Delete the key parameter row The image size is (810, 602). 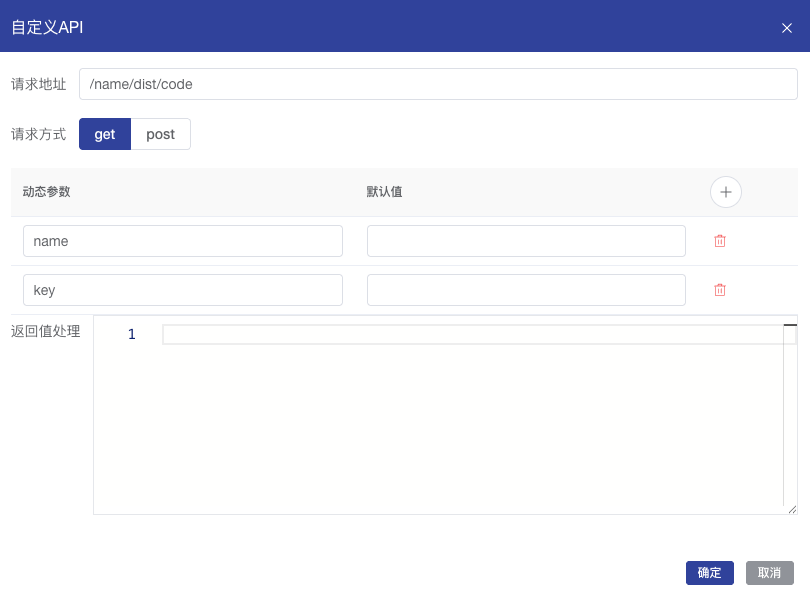pyautogui.click(x=719, y=290)
